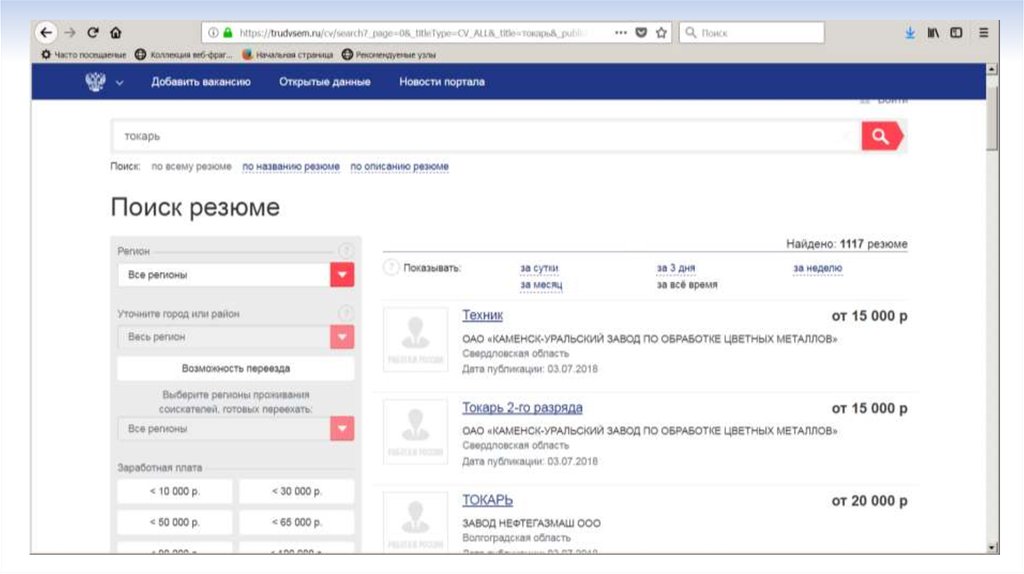The width and height of the screenshot is (1024, 574).
Task: Open the Открытые данные menu item
Action: [324, 82]
